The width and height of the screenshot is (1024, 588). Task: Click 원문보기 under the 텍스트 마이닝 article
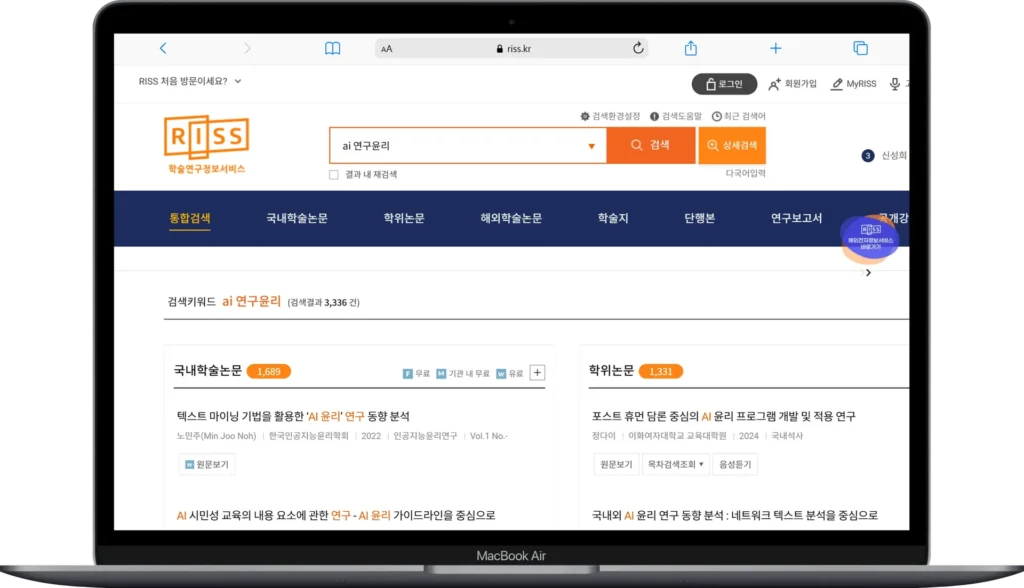[x=206, y=465]
